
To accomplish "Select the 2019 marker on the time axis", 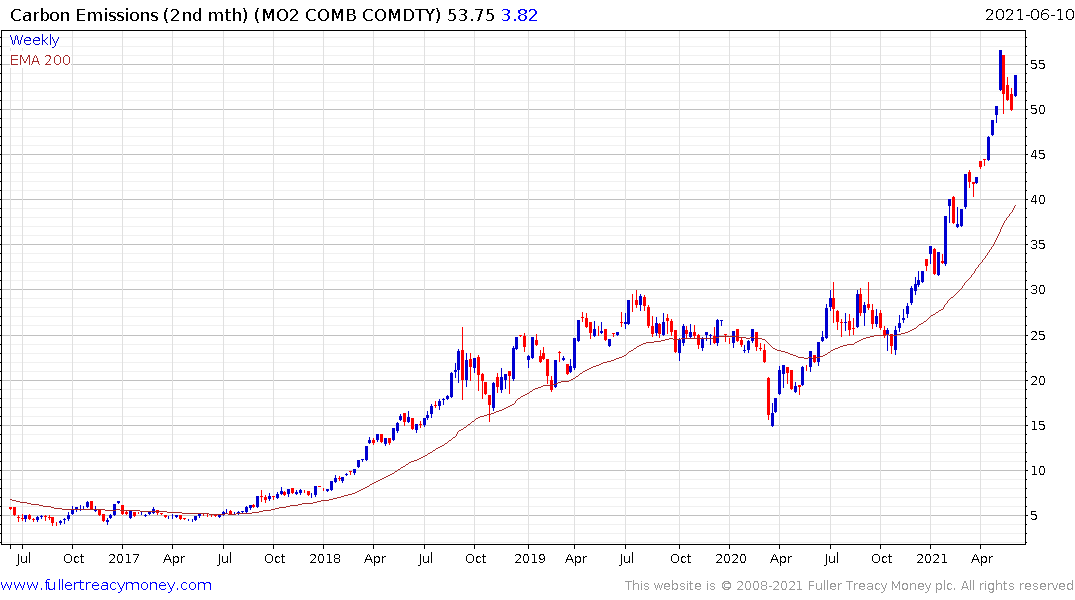I will pos(529,558).
